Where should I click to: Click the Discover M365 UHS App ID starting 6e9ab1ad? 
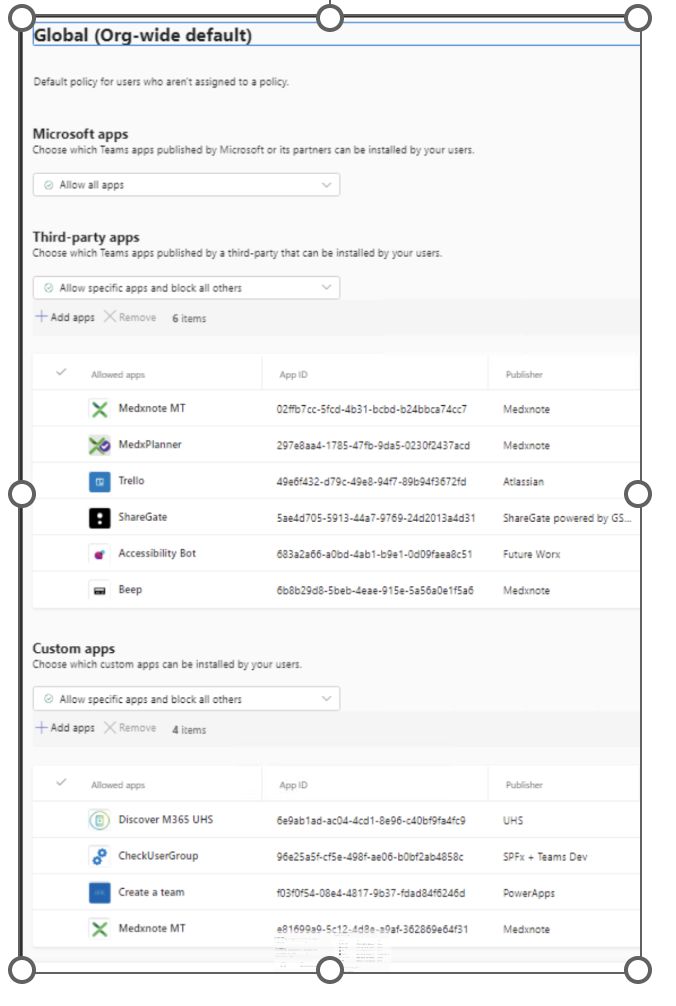(x=371, y=821)
